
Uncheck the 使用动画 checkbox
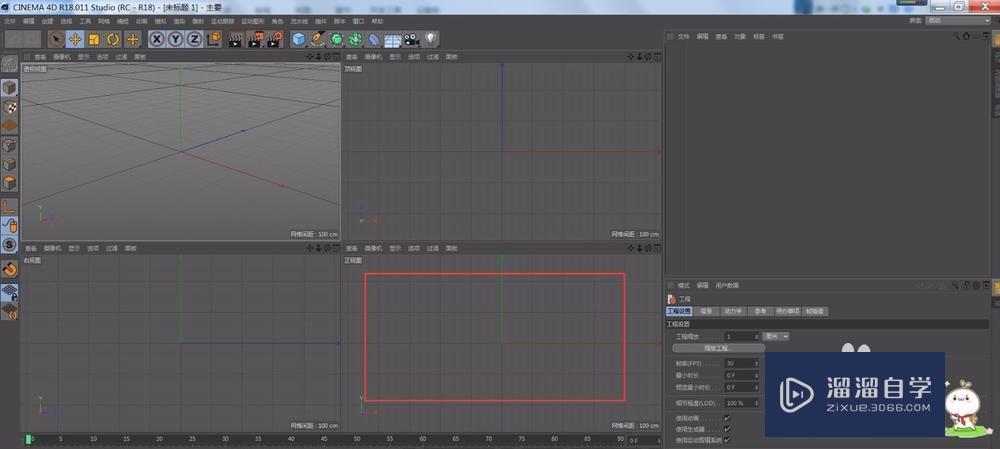point(727,418)
